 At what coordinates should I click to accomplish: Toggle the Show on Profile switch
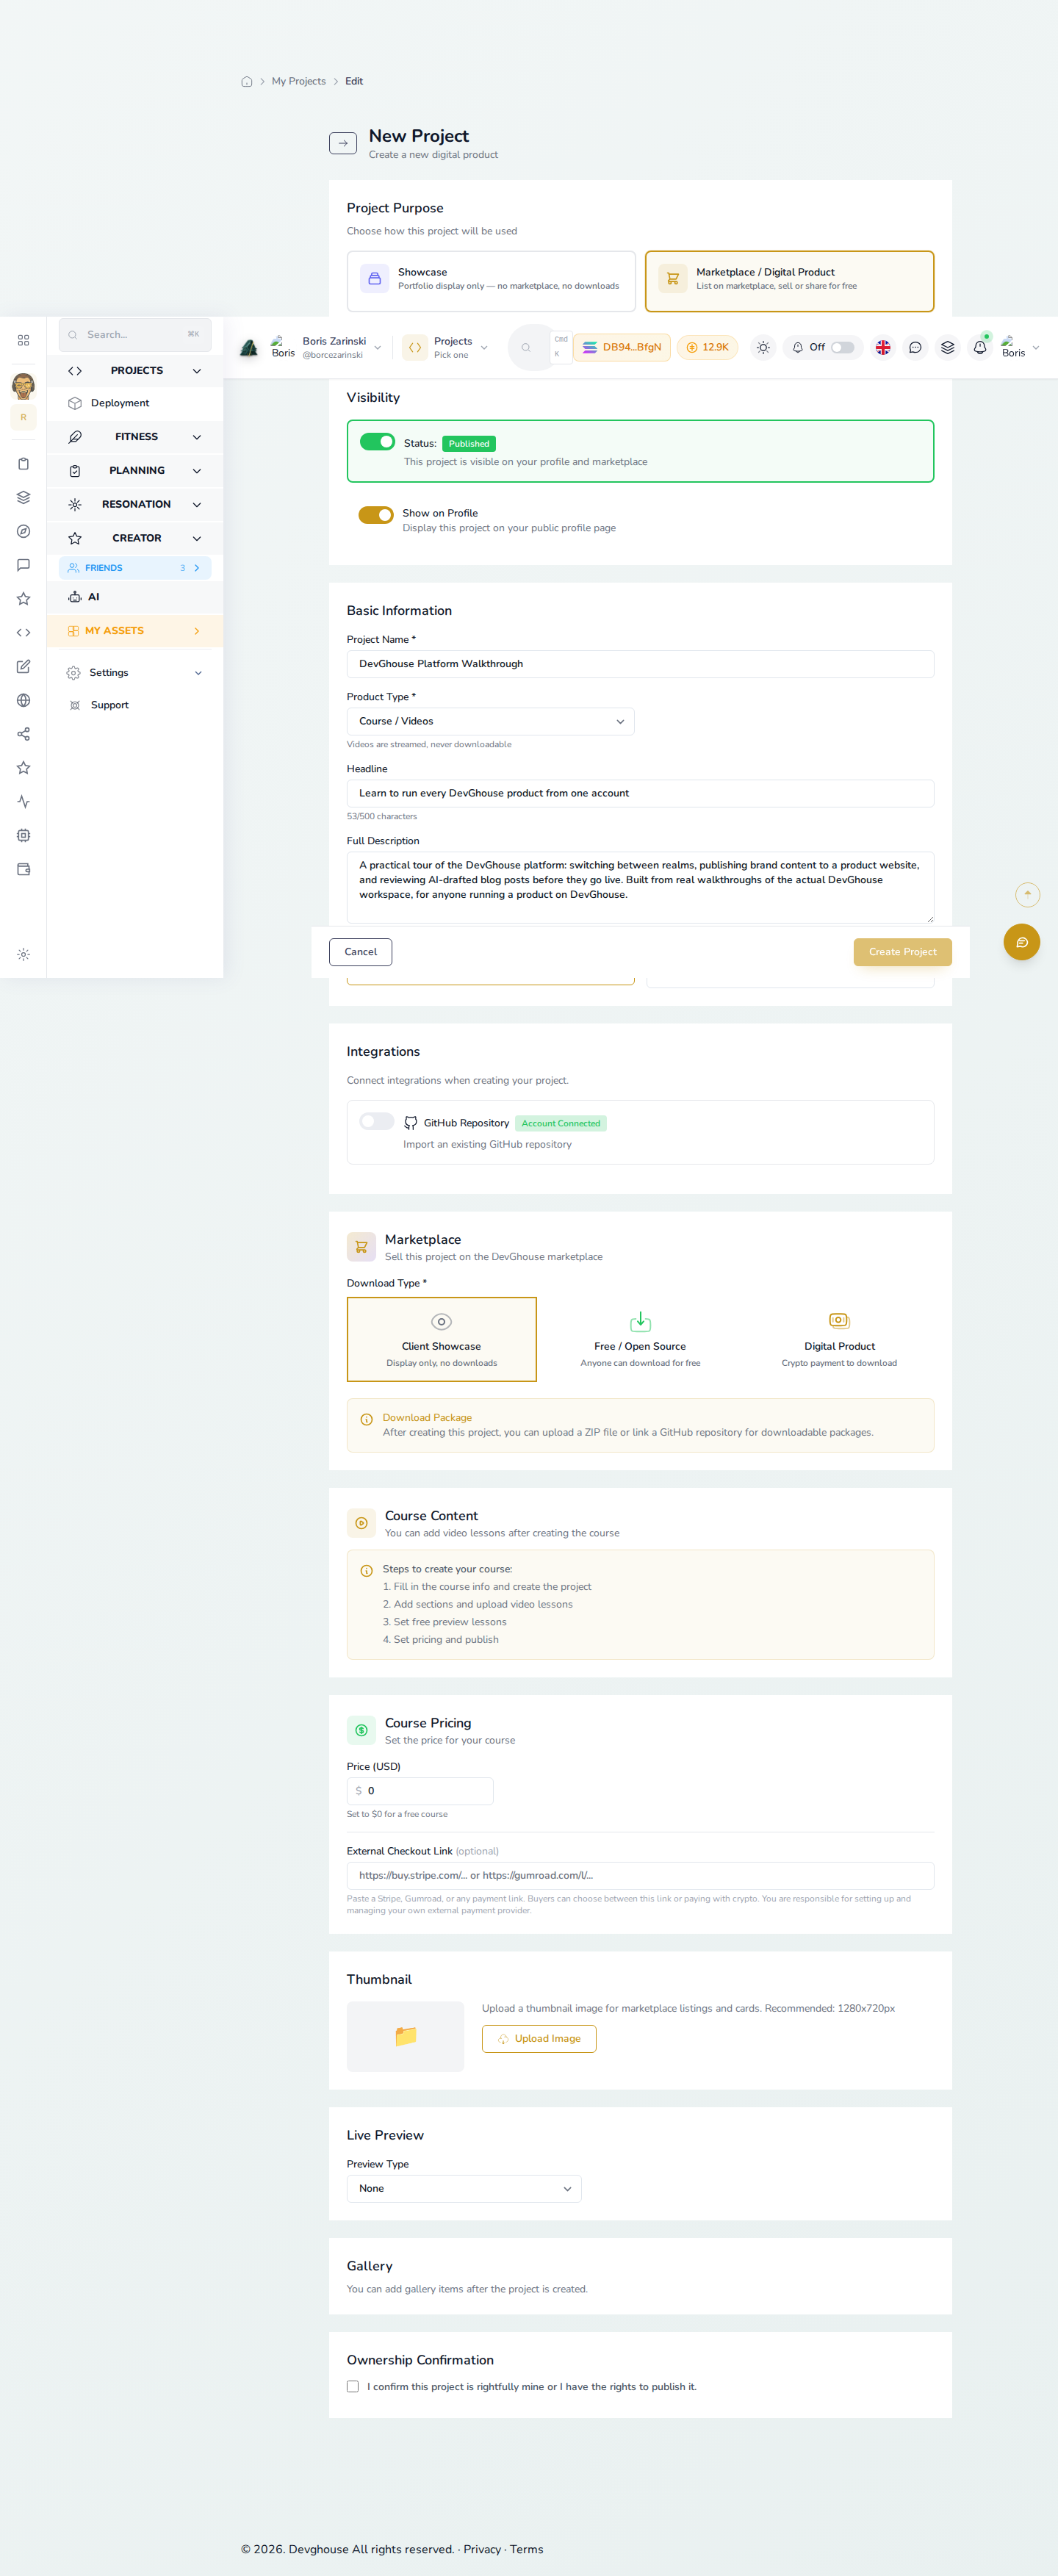(x=376, y=514)
